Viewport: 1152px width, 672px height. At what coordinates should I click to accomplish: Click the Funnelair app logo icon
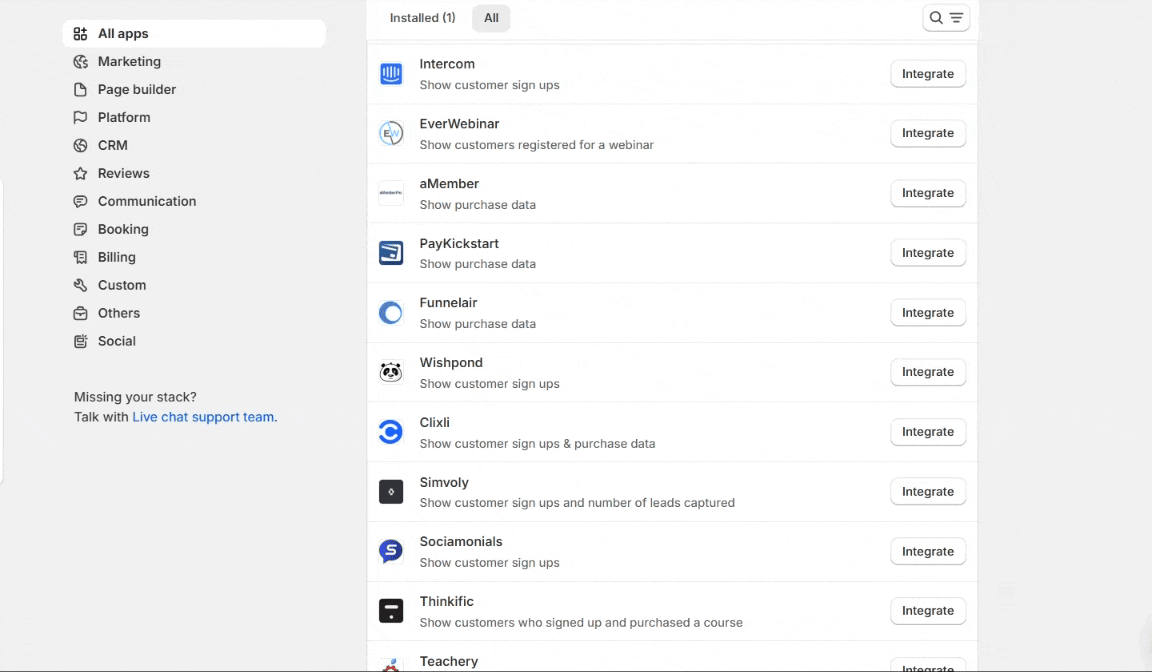point(391,313)
